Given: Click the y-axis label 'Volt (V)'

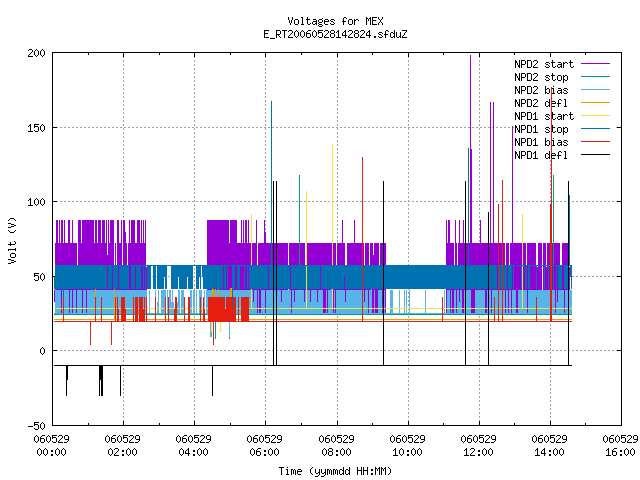Looking at the screenshot, I should (12, 240).
